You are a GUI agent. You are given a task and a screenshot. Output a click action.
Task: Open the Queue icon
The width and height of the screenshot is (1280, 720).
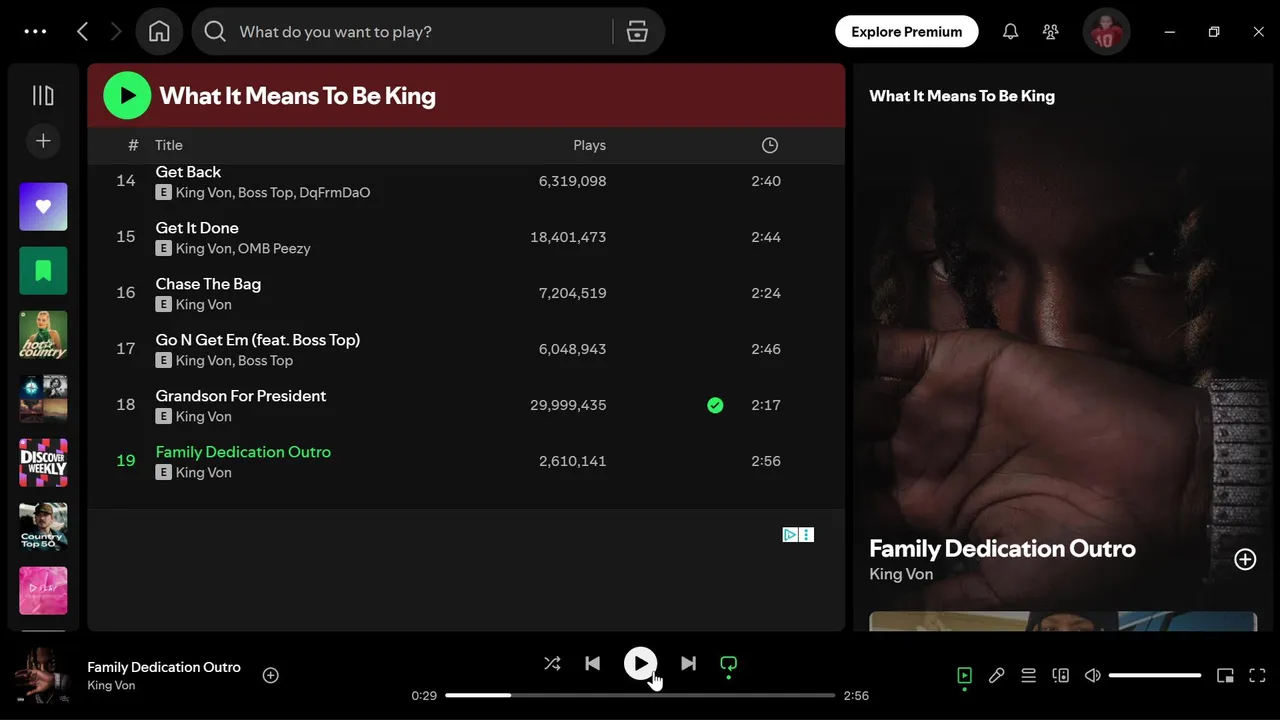(x=1028, y=676)
